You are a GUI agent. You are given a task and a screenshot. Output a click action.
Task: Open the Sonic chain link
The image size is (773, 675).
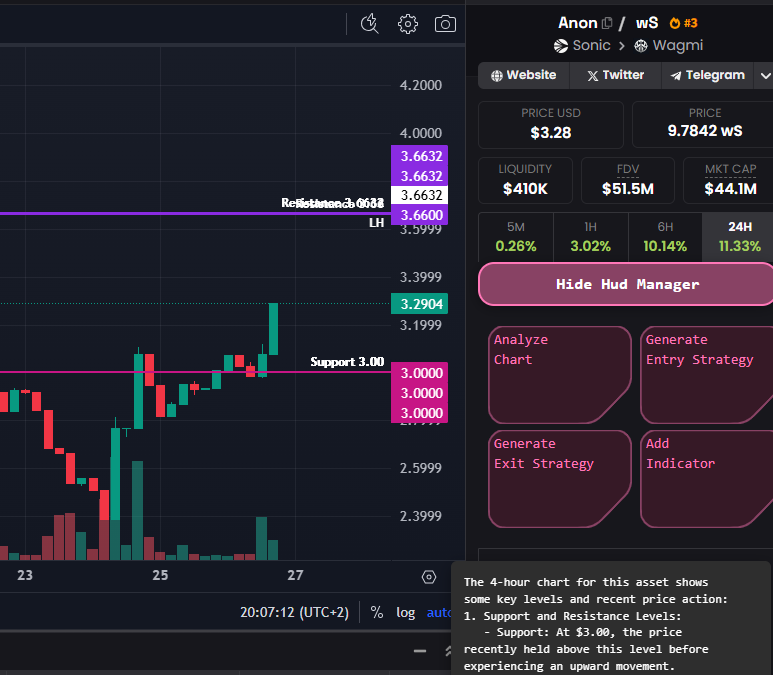582,45
